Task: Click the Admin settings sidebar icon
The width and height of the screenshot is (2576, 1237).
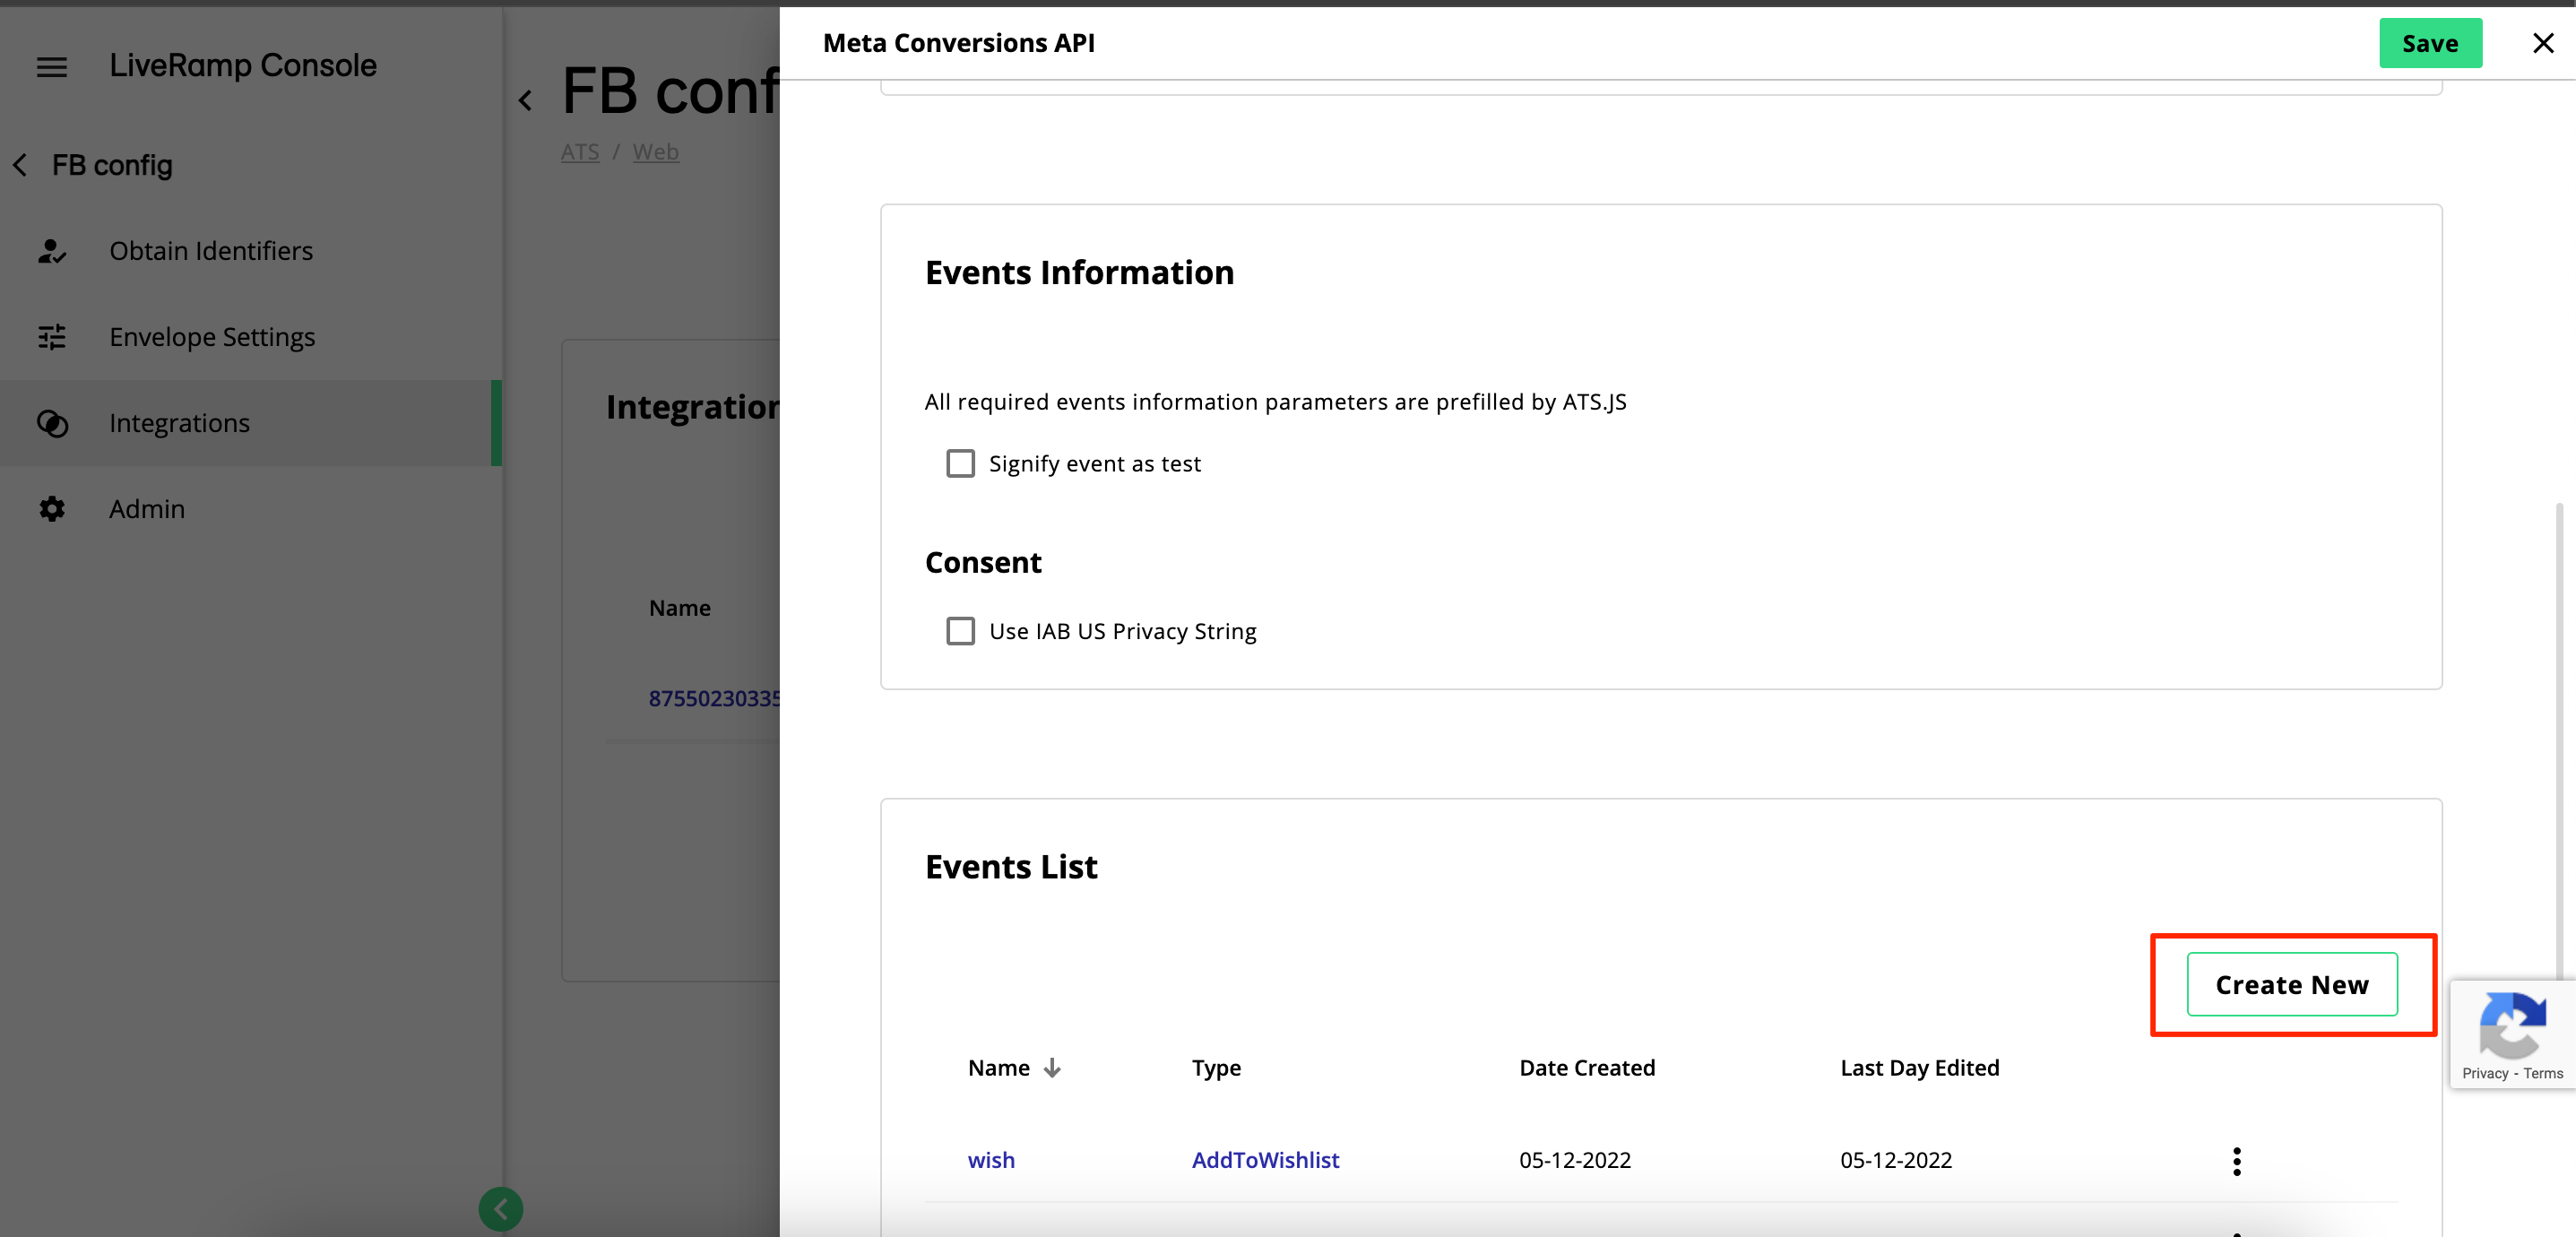Action: click(53, 507)
